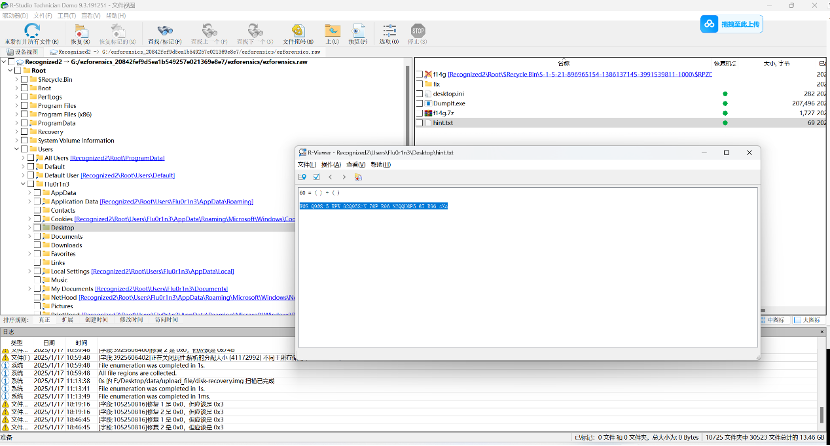This screenshot has width=830, height=446.
Task: Open the Help (H) menu in main window
Action: [116, 15]
